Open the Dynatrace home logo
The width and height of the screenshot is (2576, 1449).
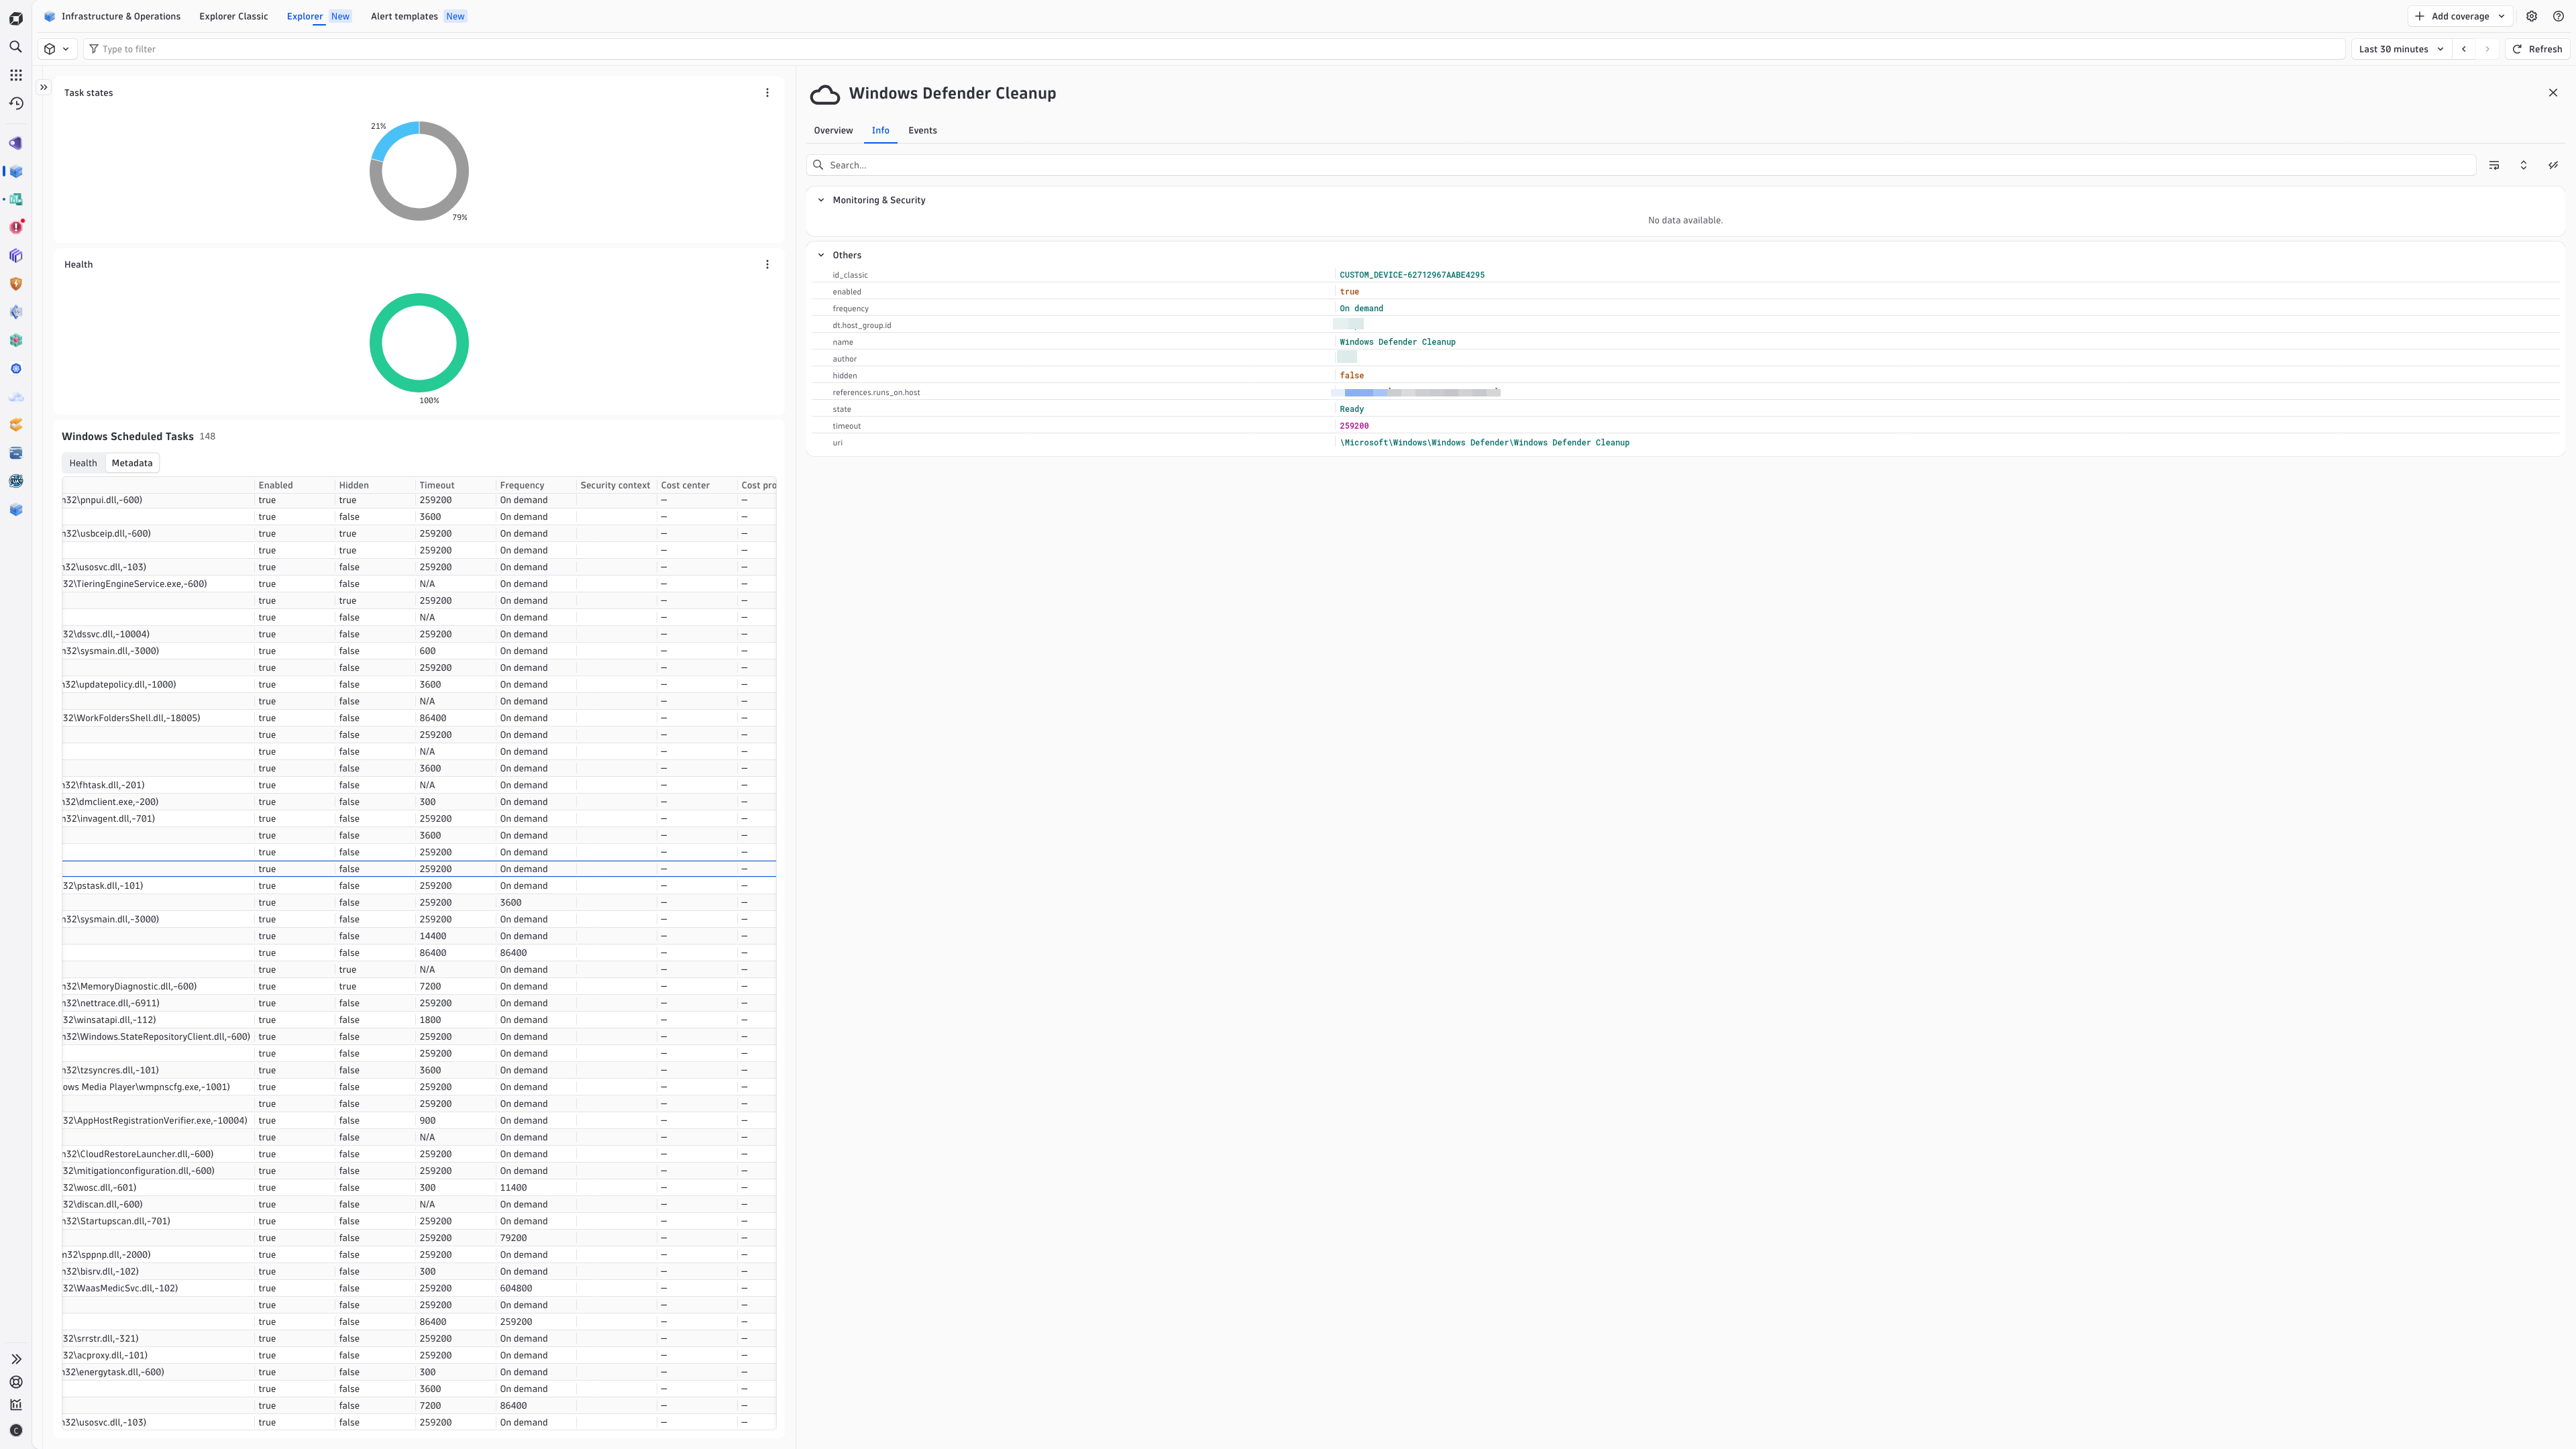pyautogui.click(x=16, y=18)
